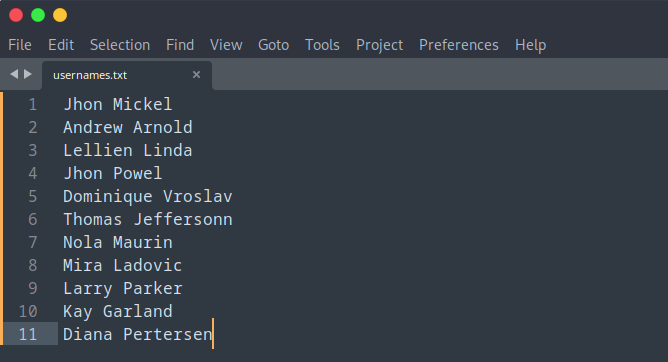Open the Help menu
668x362 pixels.
coord(530,45)
